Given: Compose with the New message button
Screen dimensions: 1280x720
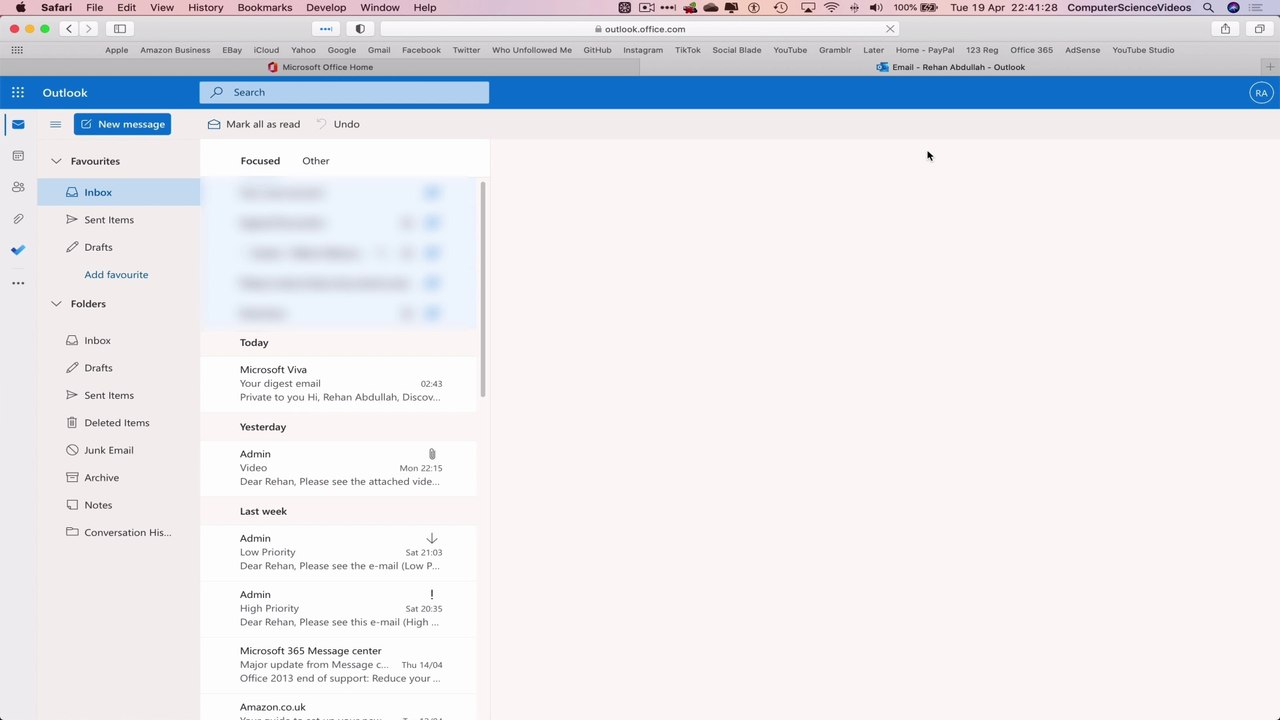Looking at the screenshot, I should click(x=122, y=124).
